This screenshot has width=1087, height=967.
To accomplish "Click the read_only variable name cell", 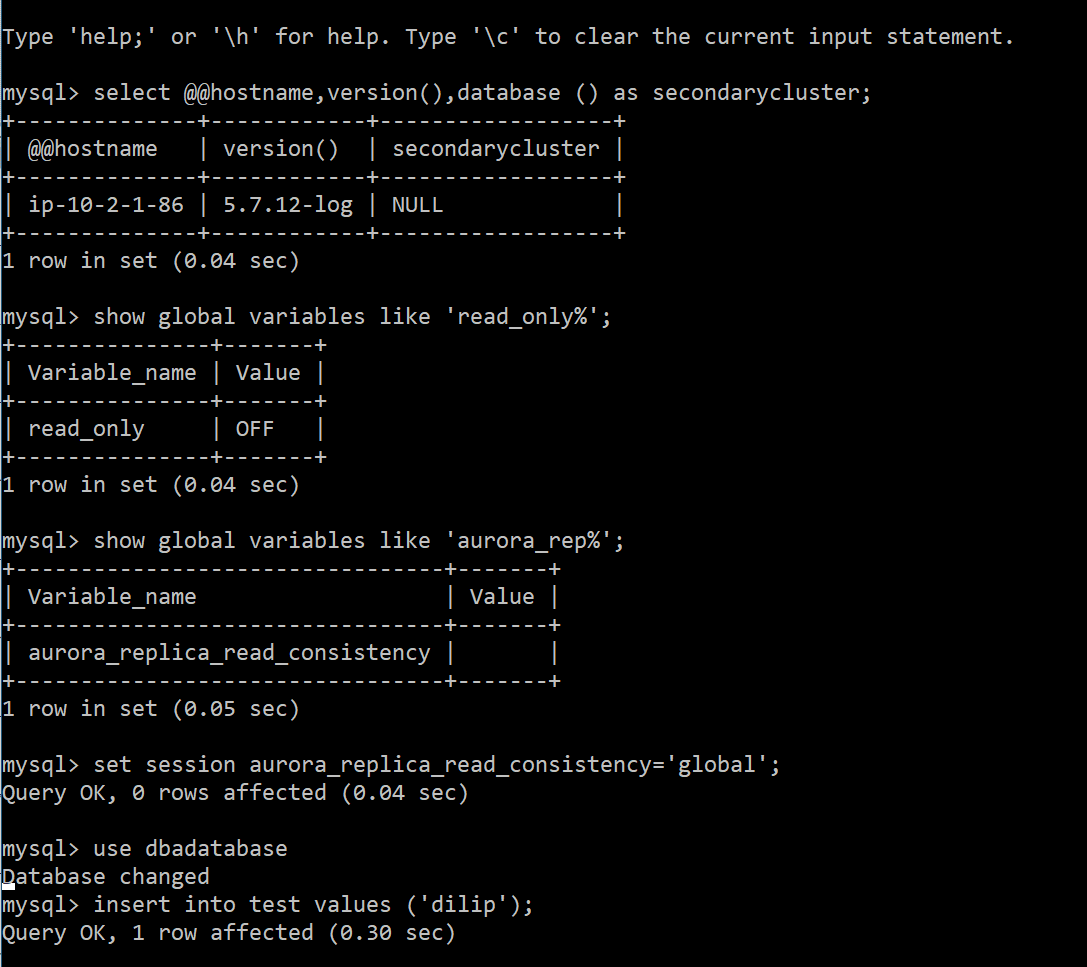I will (86, 429).
